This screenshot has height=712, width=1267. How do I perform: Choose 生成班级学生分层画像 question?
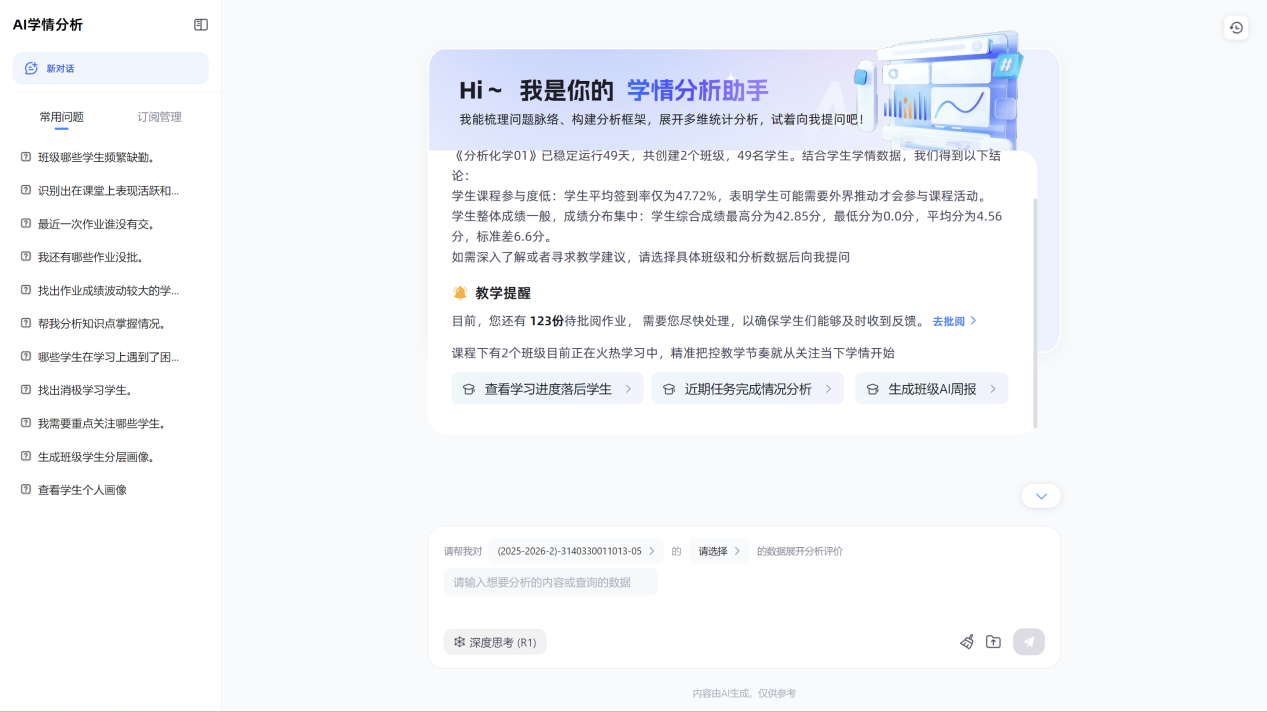click(x=96, y=457)
